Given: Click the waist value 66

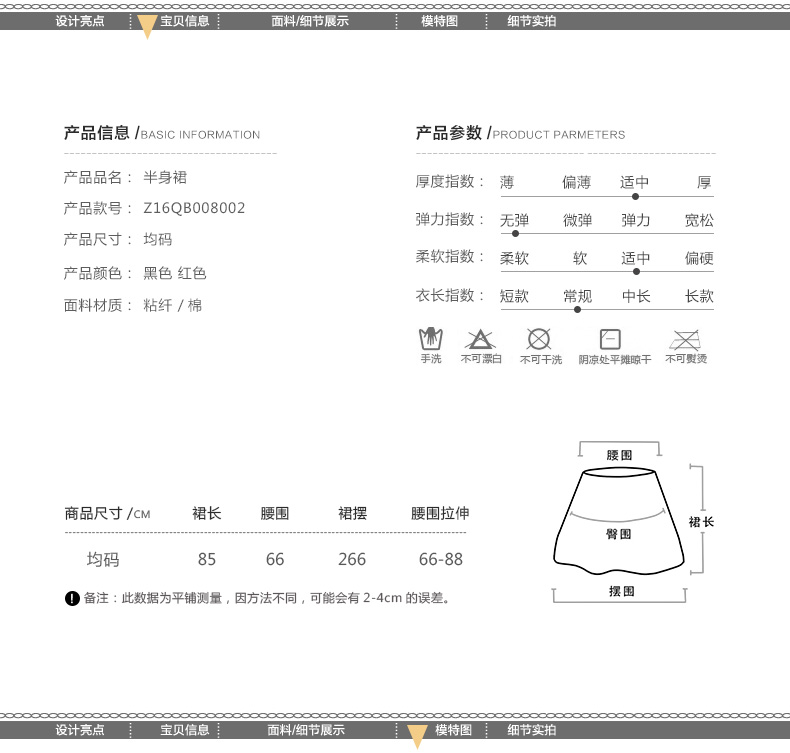Looking at the screenshot, I should tap(275, 559).
